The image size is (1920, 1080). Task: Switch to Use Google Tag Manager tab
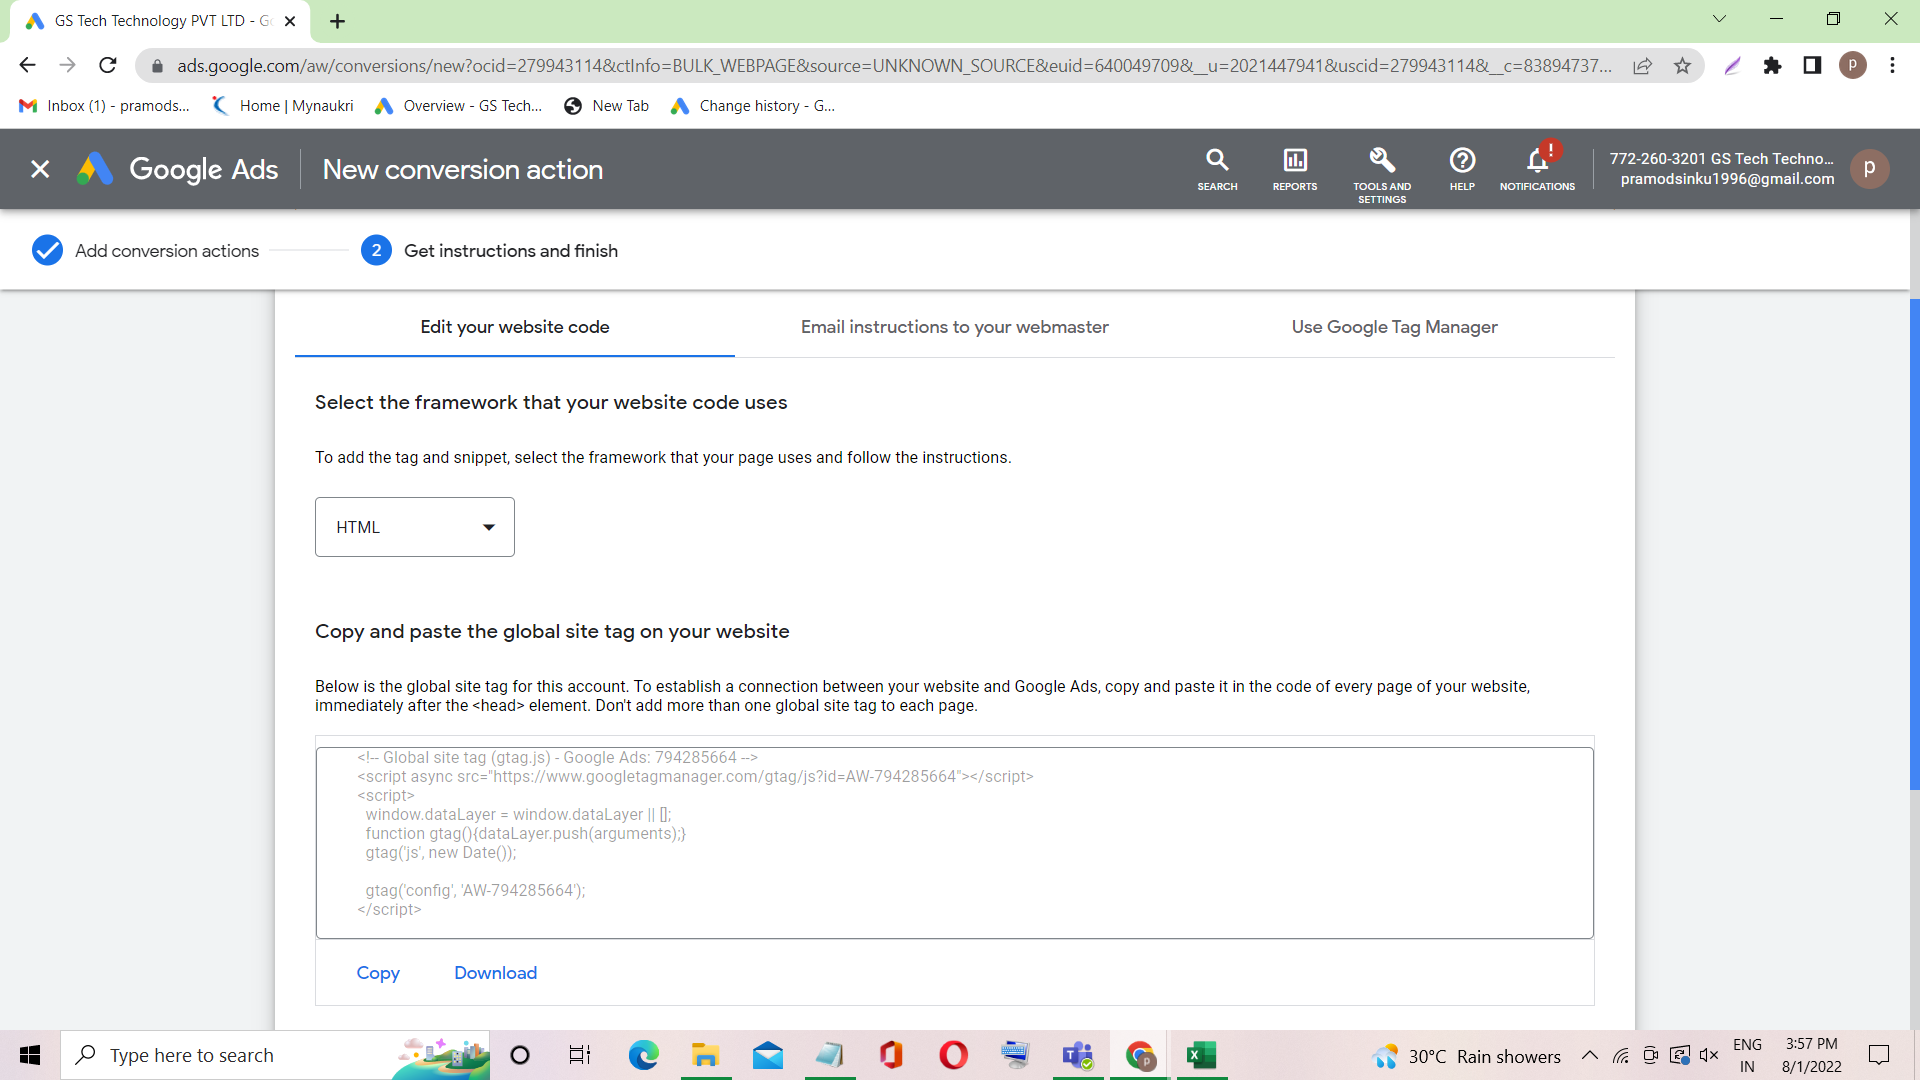pos(1394,327)
